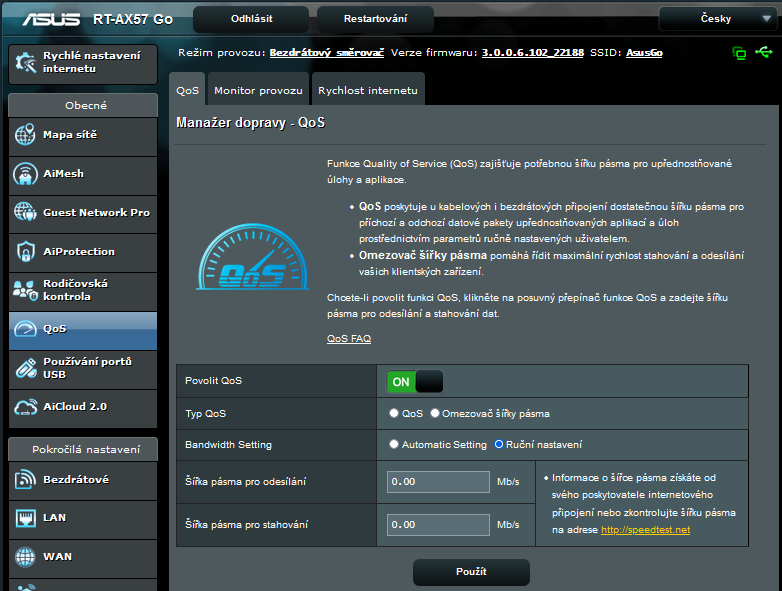Screen dimensions: 782x591
Task: Click the USB status icon in header
Action: [x=765, y=52]
